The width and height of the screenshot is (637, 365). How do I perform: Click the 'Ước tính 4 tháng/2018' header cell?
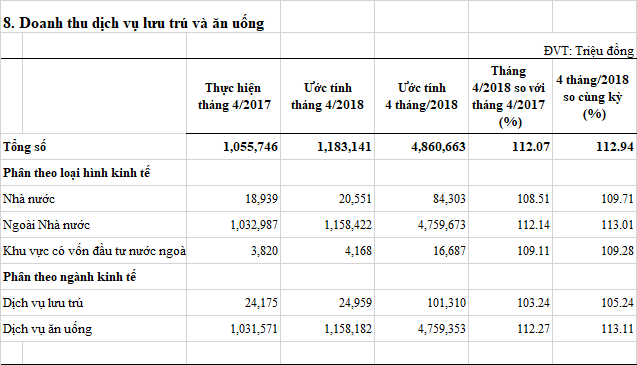pos(421,96)
